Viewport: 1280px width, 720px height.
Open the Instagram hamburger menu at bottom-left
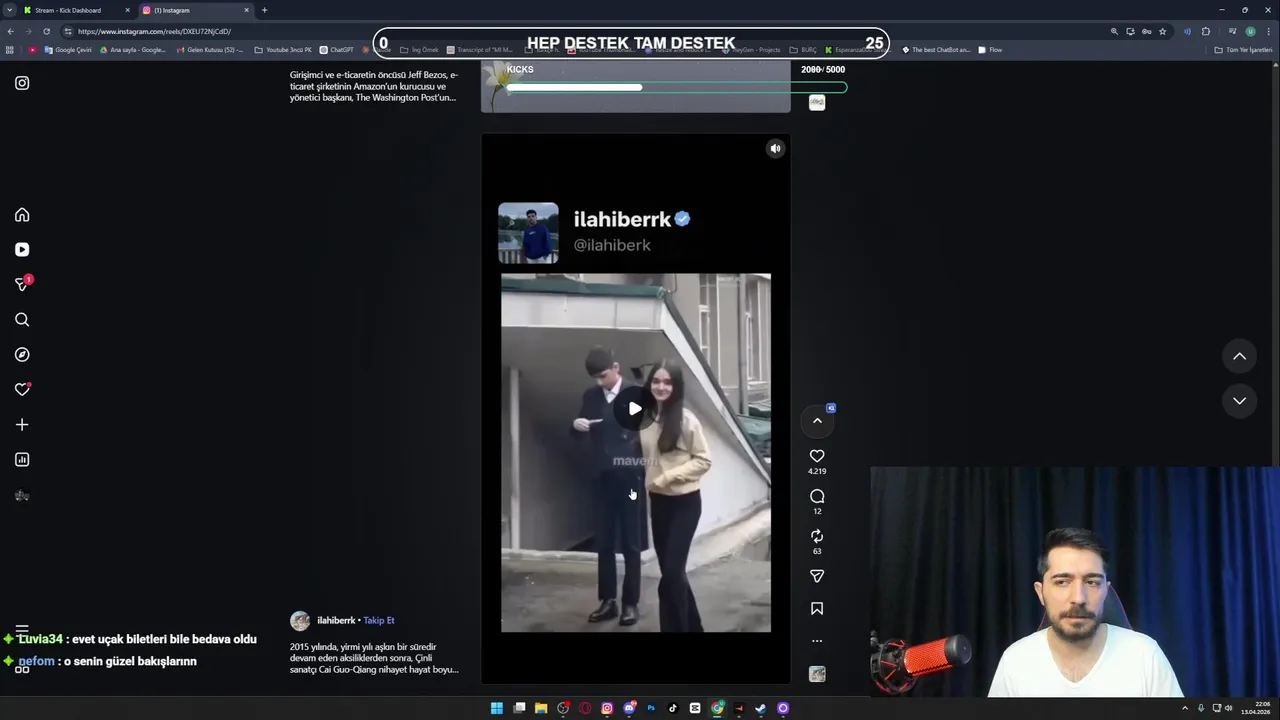(x=22, y=631)
